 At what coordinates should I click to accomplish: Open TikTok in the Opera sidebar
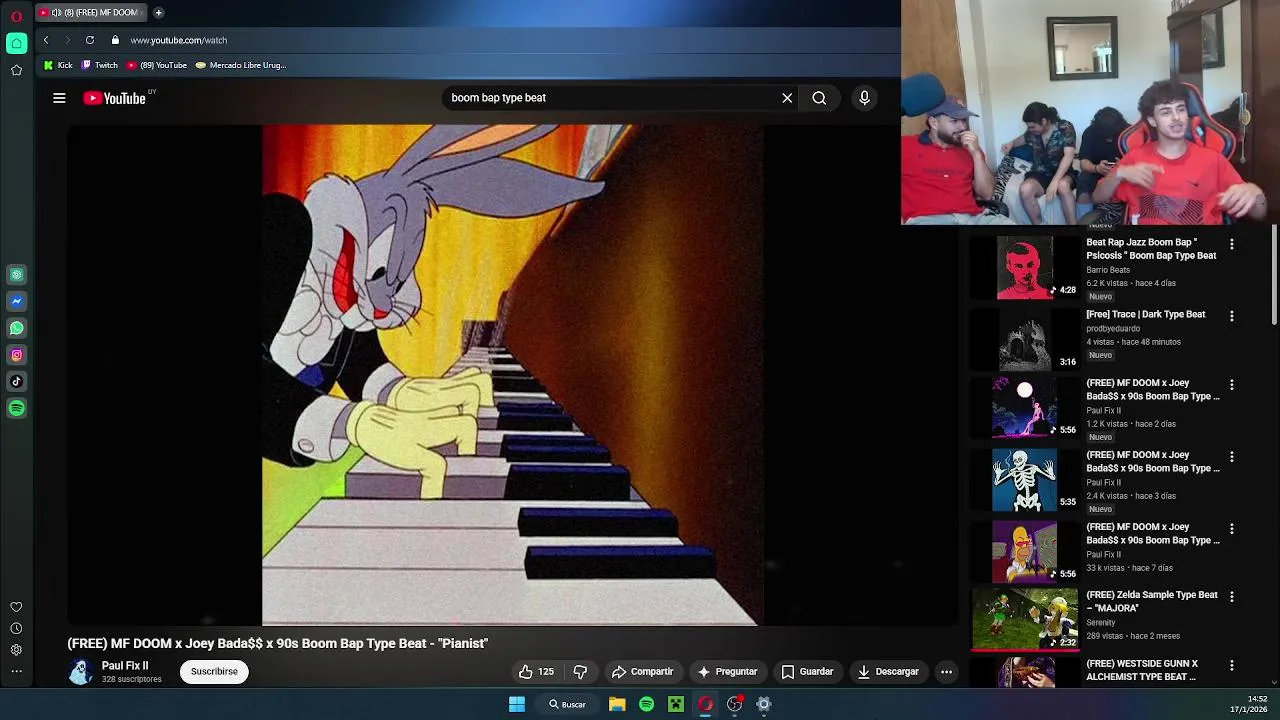point(16,381)
